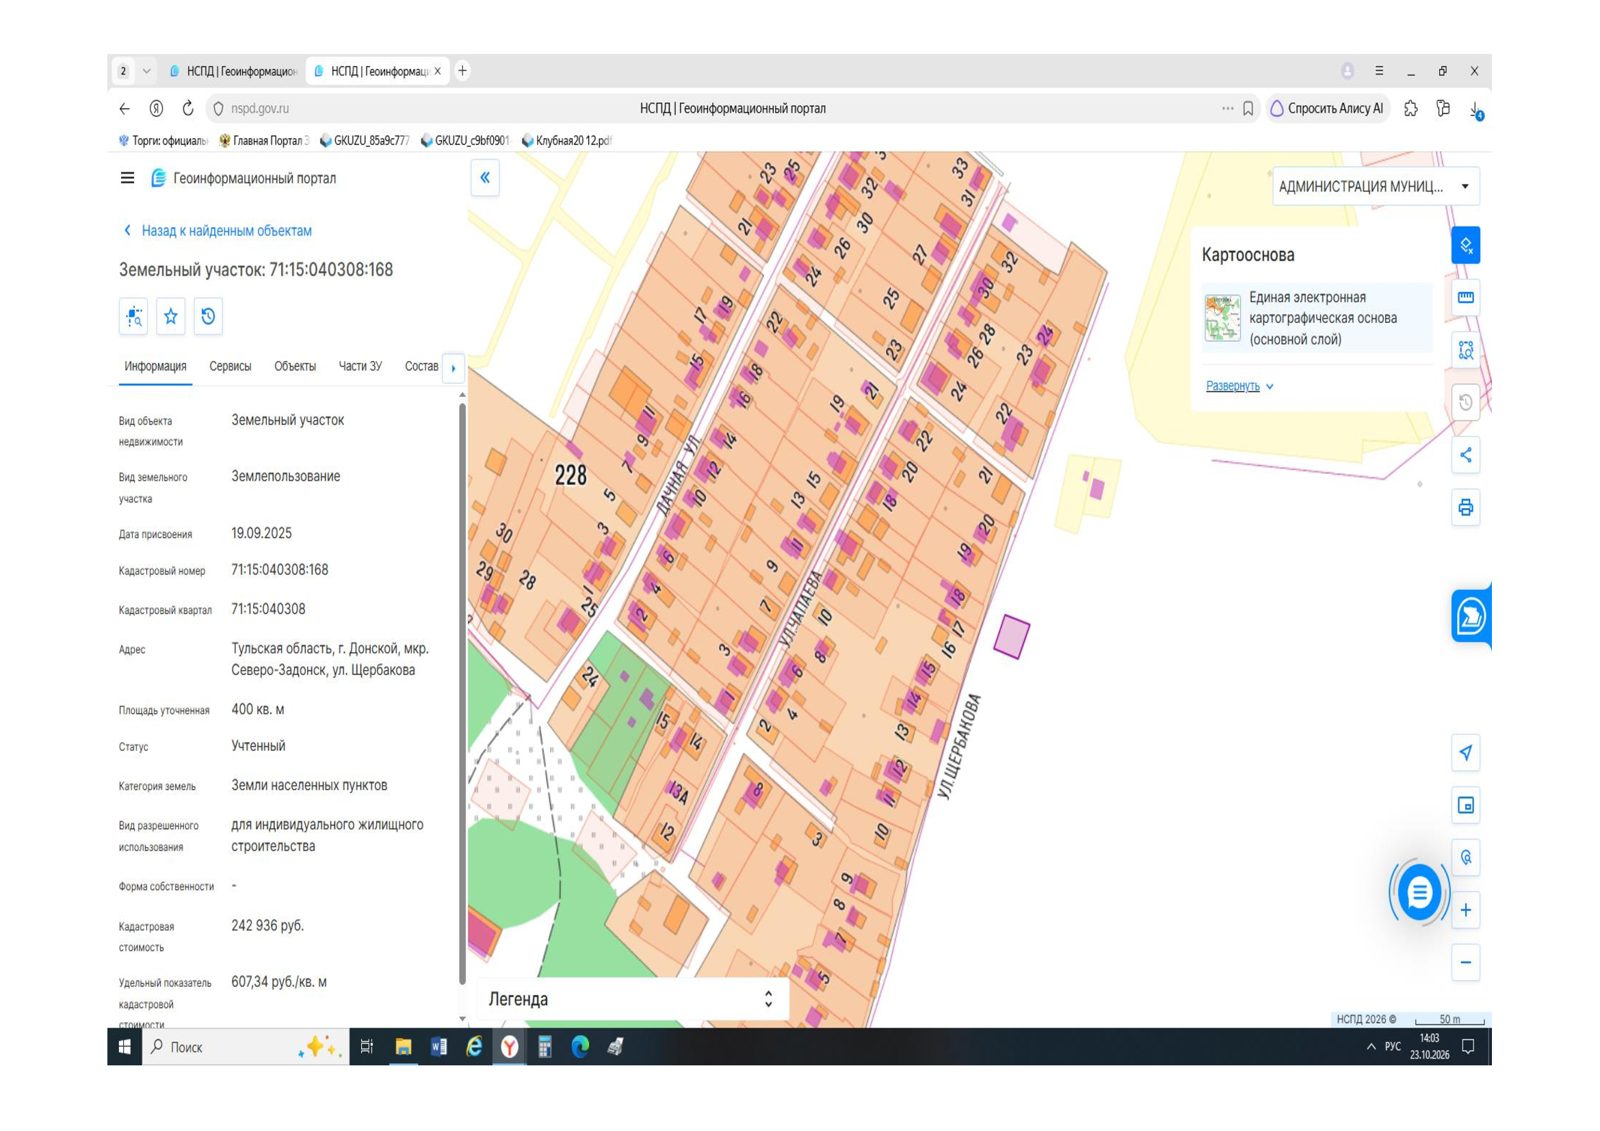Open the round chat support bubble
Image resolution: width=1600 pixels, height=1131 pixels.
[x=1419, y=892]
